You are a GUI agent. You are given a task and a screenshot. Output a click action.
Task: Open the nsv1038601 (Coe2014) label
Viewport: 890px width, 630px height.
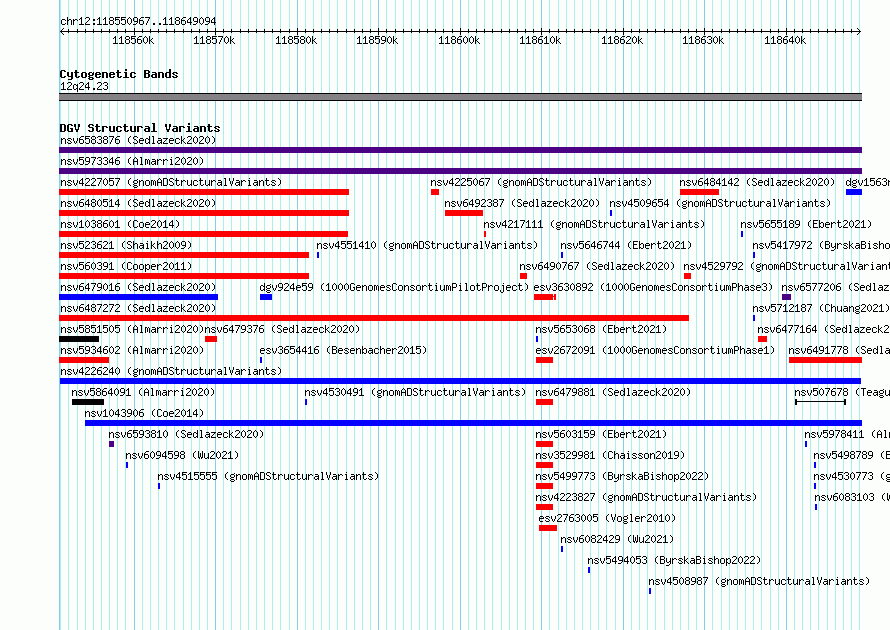[120, 224]
